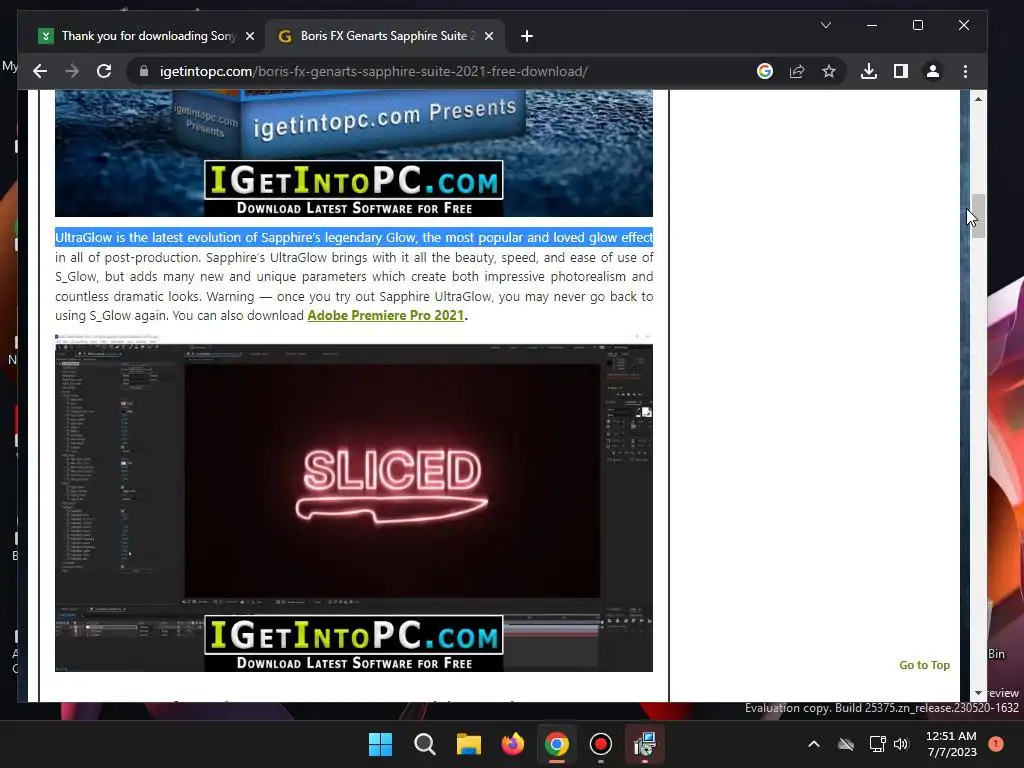
Task: Select the Boris FX Genarts Sapphire Suite tab
Action: (x=384, y=36)
